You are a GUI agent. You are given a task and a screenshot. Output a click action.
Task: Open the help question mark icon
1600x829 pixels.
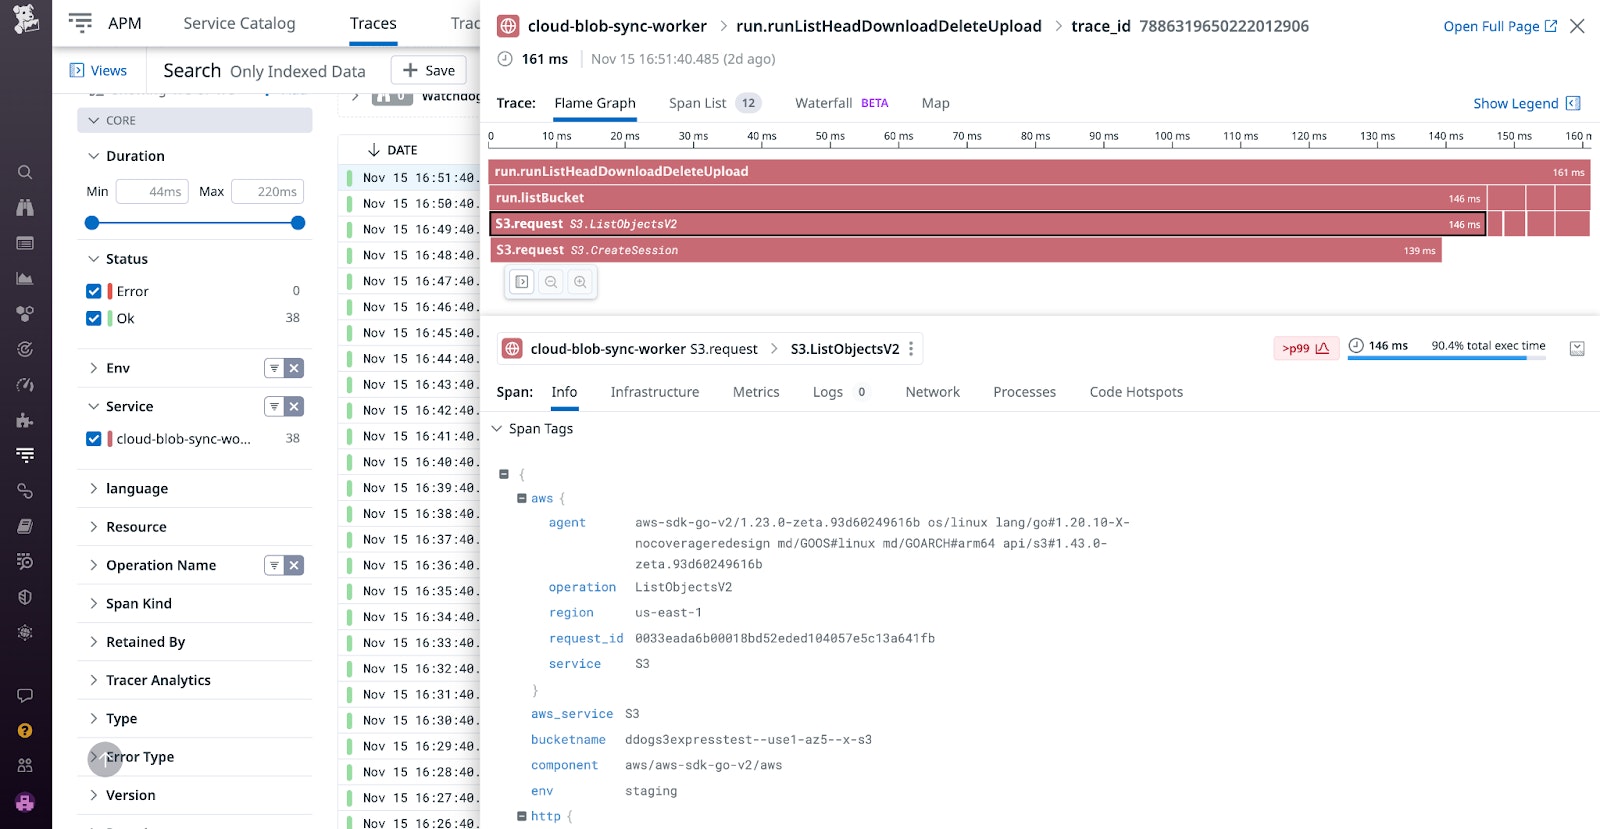click(x=25, y=731)
